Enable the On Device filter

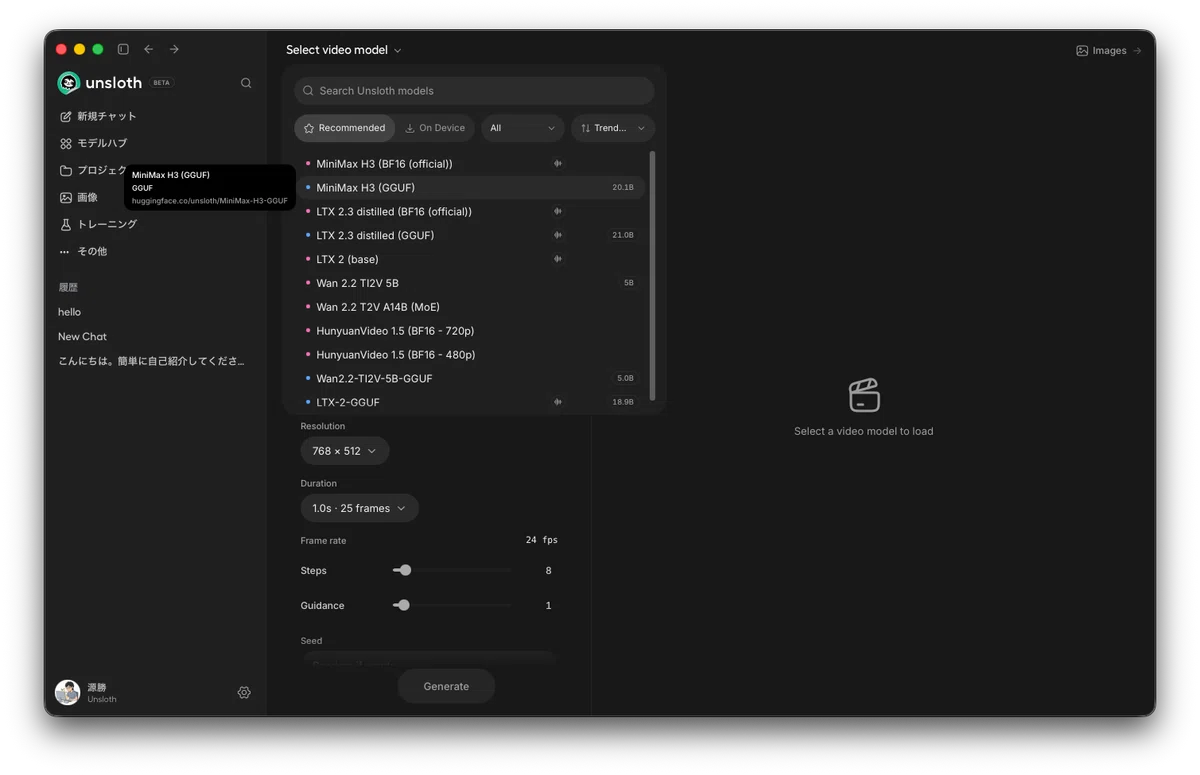(435, 128)
